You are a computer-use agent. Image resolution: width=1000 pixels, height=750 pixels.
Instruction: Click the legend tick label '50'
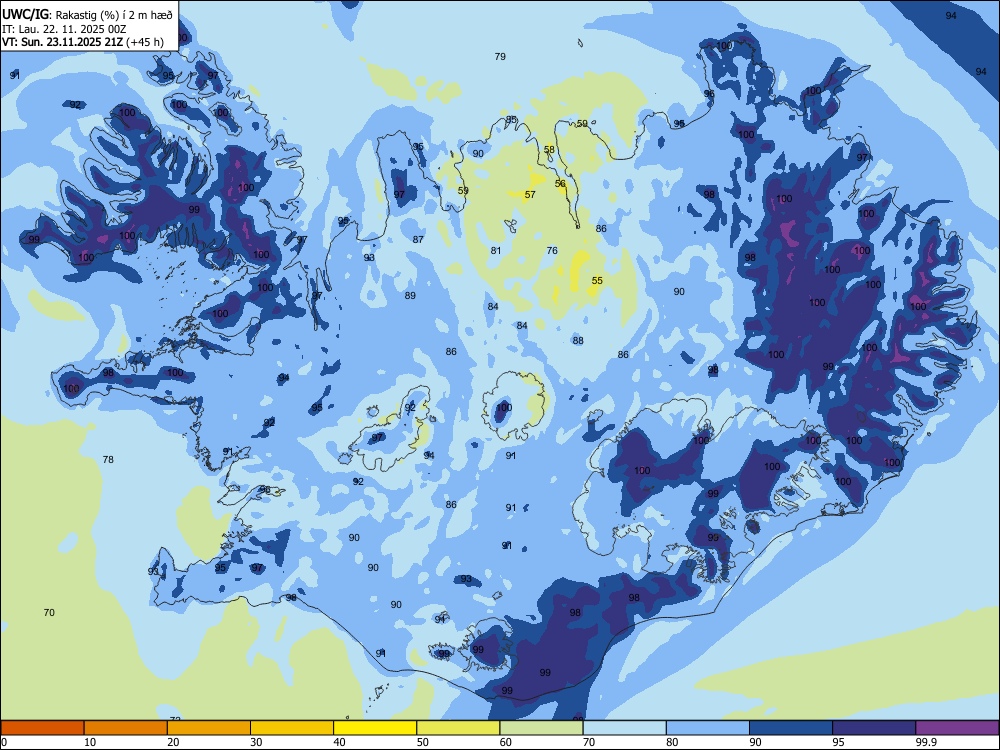(x=422, y=742)
